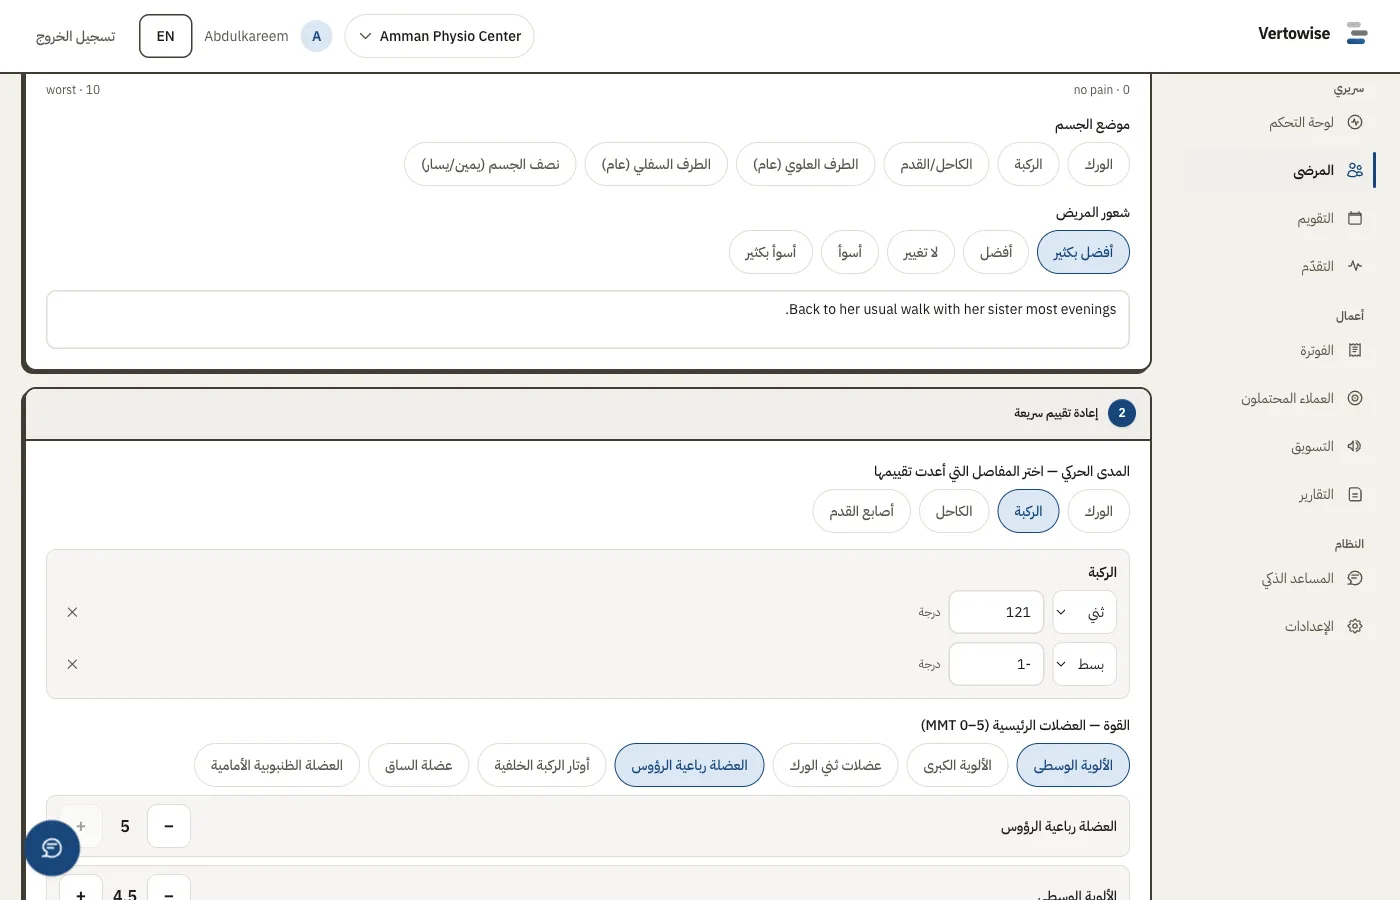1400x900 pixels.
Task: Choose لا تغيير patient feeling chip
Action: [x=921, y=252]
